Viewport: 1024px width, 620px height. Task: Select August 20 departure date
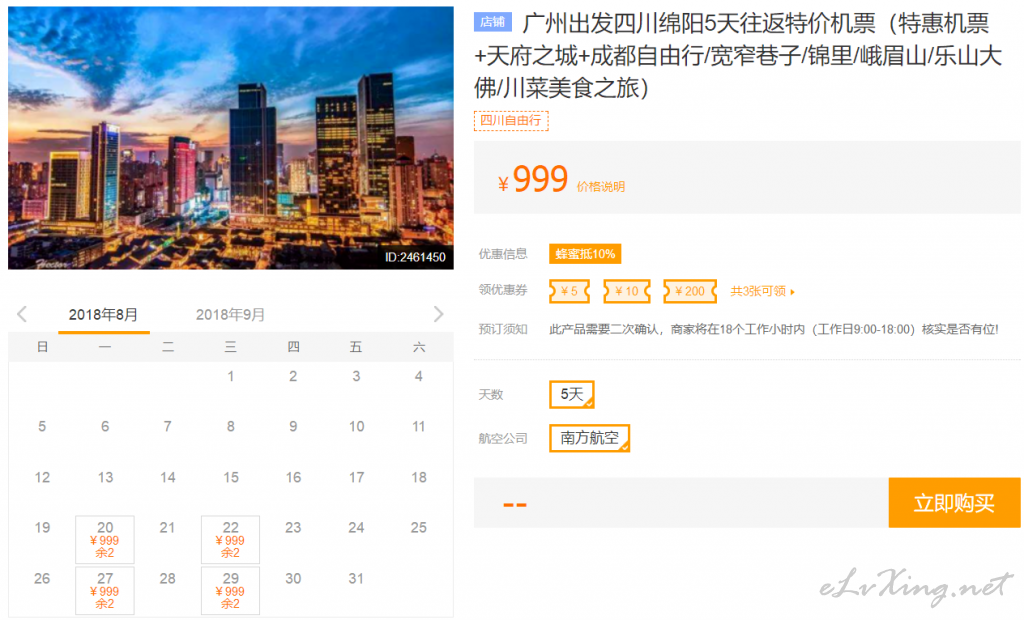point(105,540)
